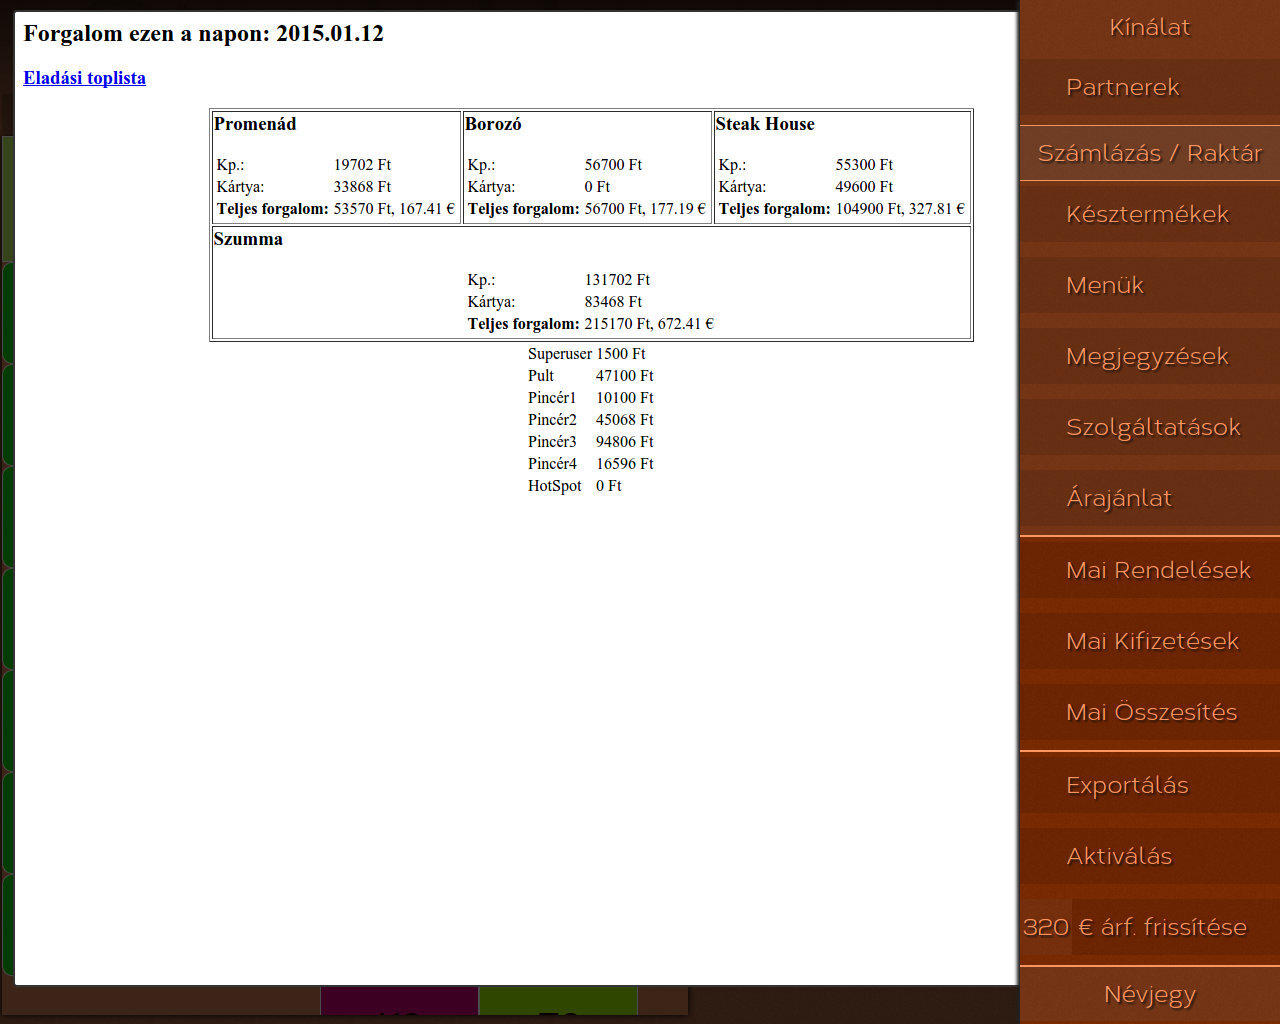Click Szumma total 215170 Ft, 672.41 €
Viewport: 1280px width, 1024px height.
(649, 324)
